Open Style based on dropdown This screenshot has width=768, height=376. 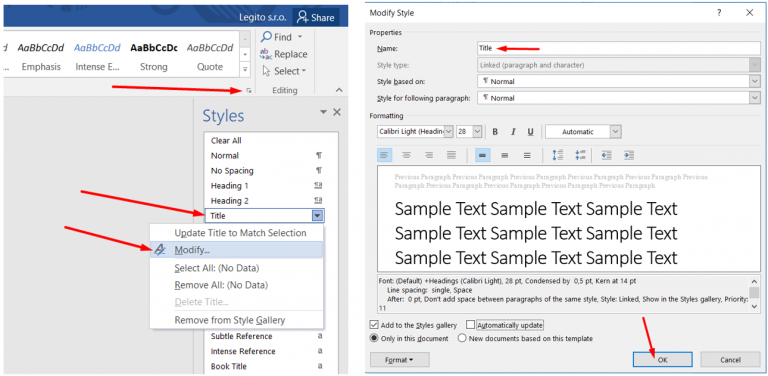(754, 82)
